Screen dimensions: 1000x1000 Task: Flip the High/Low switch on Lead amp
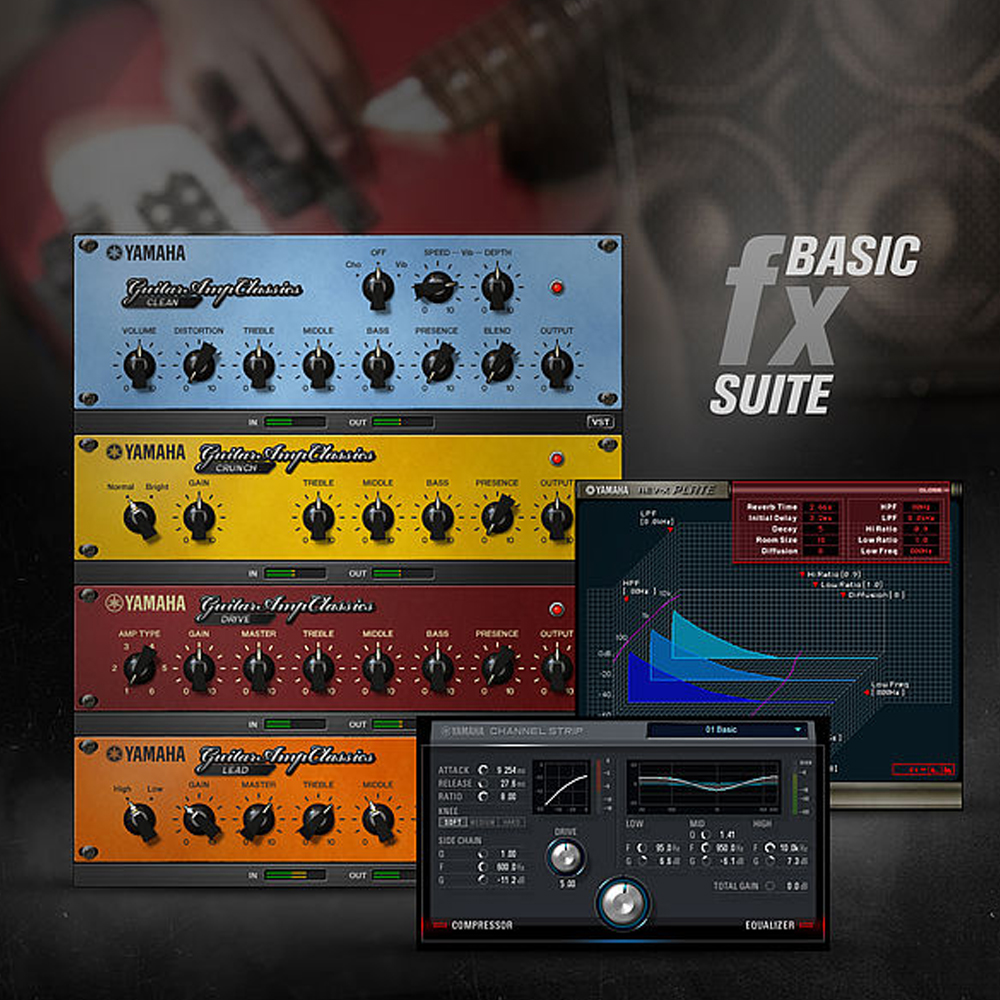pyautogui.click(x=140, y=820)
